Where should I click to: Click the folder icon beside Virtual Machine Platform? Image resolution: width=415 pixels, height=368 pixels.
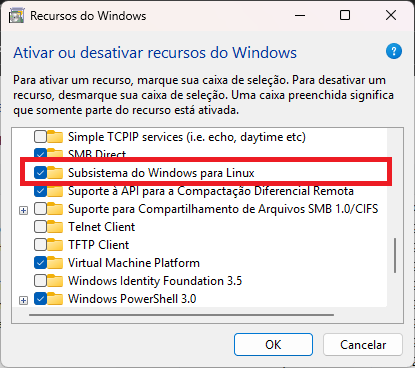55,263
